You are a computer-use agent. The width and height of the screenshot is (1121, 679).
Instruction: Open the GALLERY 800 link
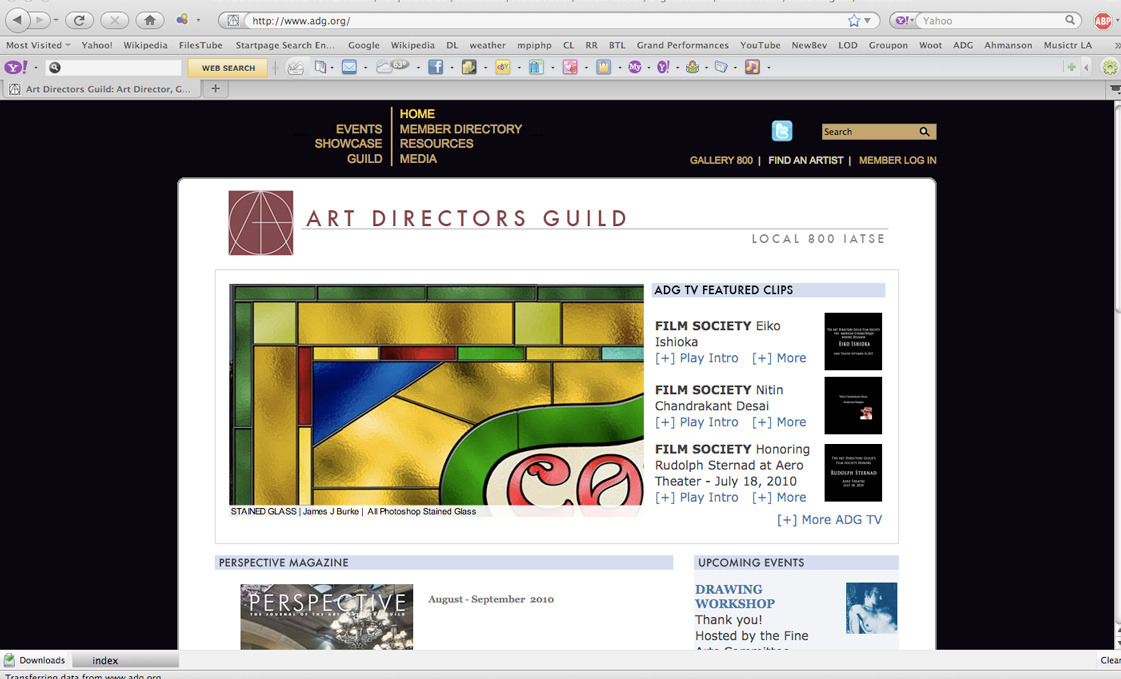(x=721, y=160)
